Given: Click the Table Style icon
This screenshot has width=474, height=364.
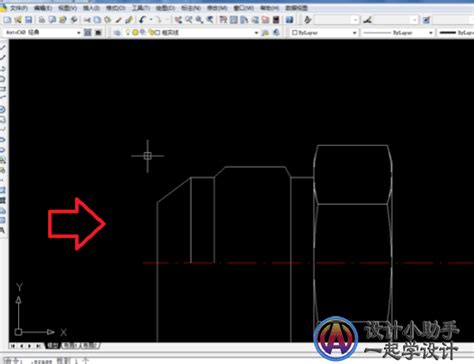Looking at the screenshot, I should [x=426, y=20].
